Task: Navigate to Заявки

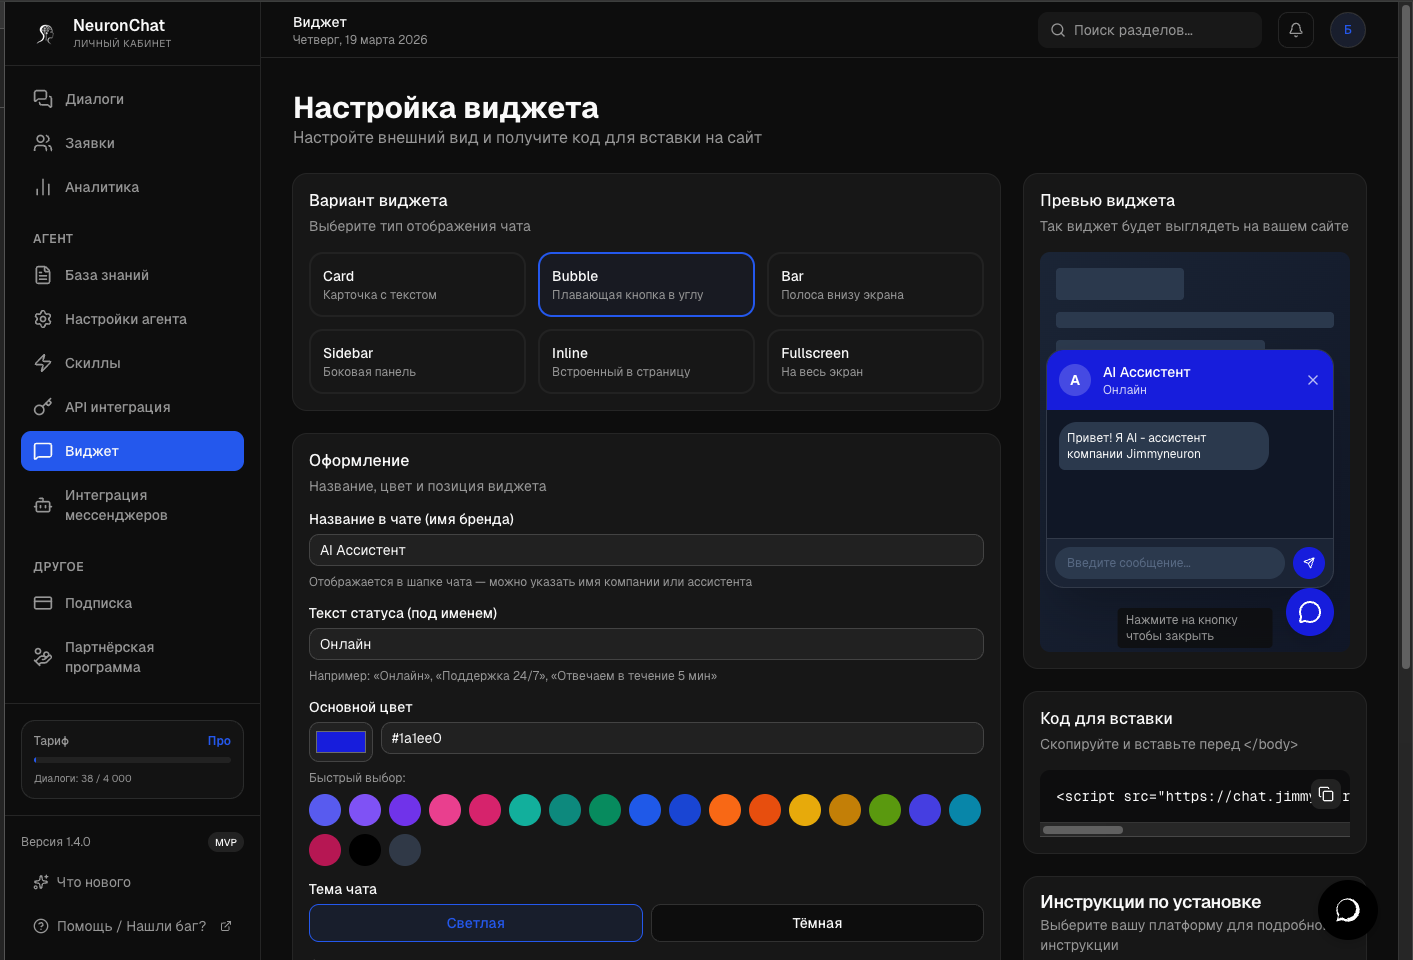Action: point(87,142)
